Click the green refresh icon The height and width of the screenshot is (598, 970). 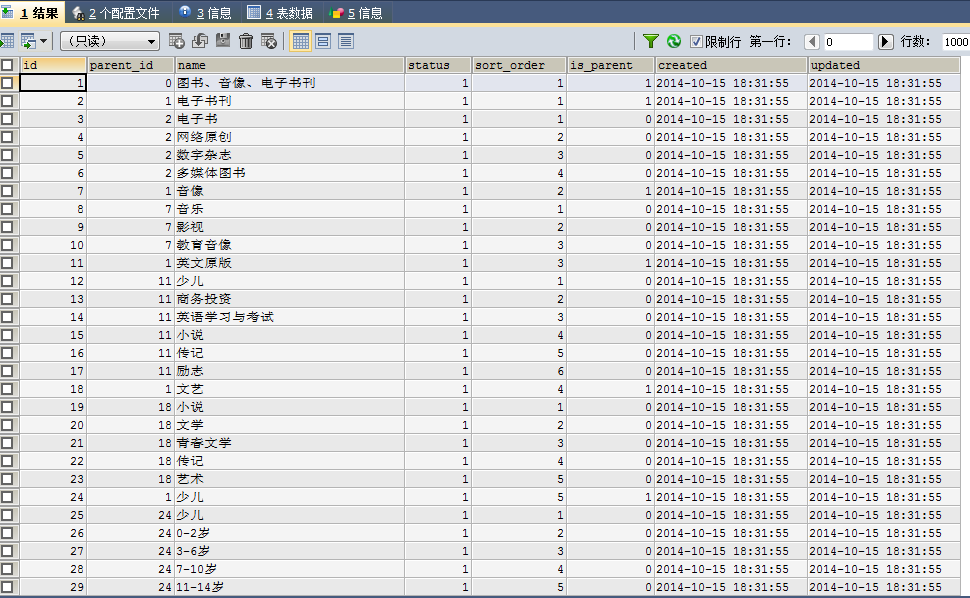[674, 41]
